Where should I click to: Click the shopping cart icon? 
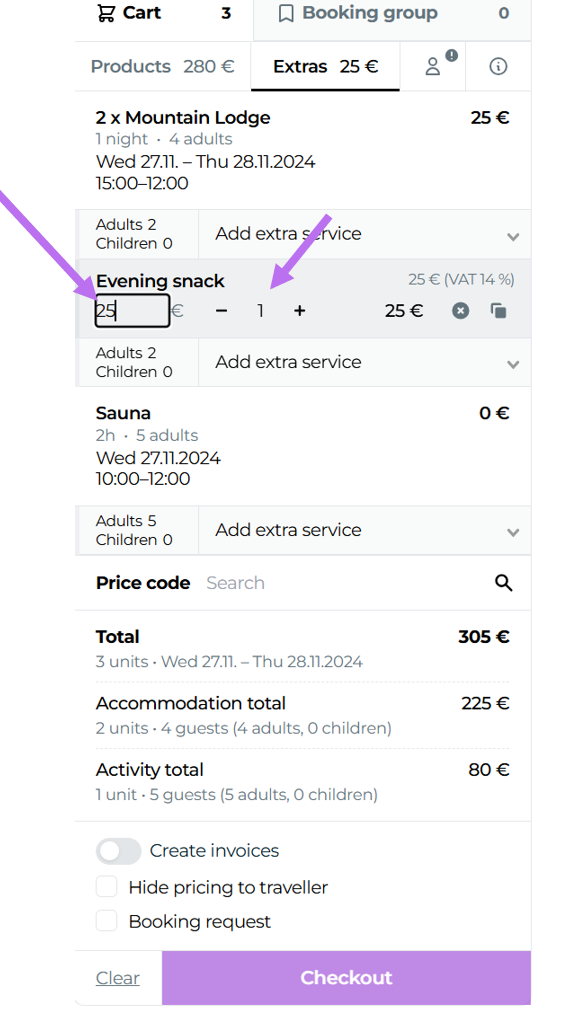click(105, 13)
